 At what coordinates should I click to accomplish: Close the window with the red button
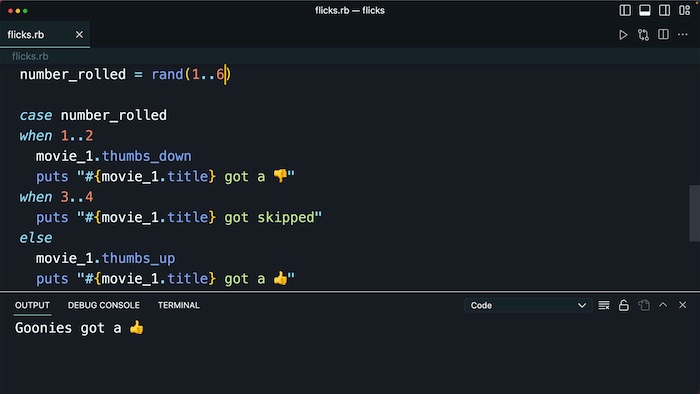10,11
